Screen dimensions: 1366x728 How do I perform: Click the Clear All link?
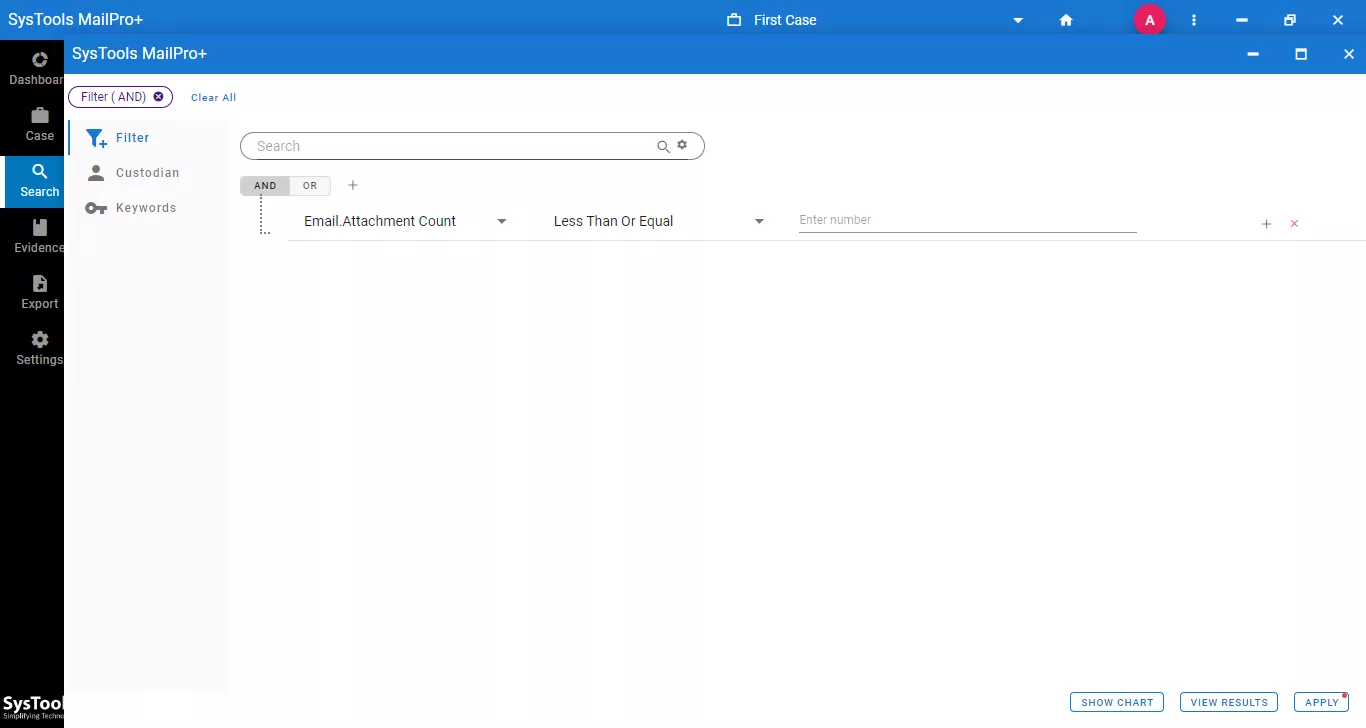[x=214, y=97]
